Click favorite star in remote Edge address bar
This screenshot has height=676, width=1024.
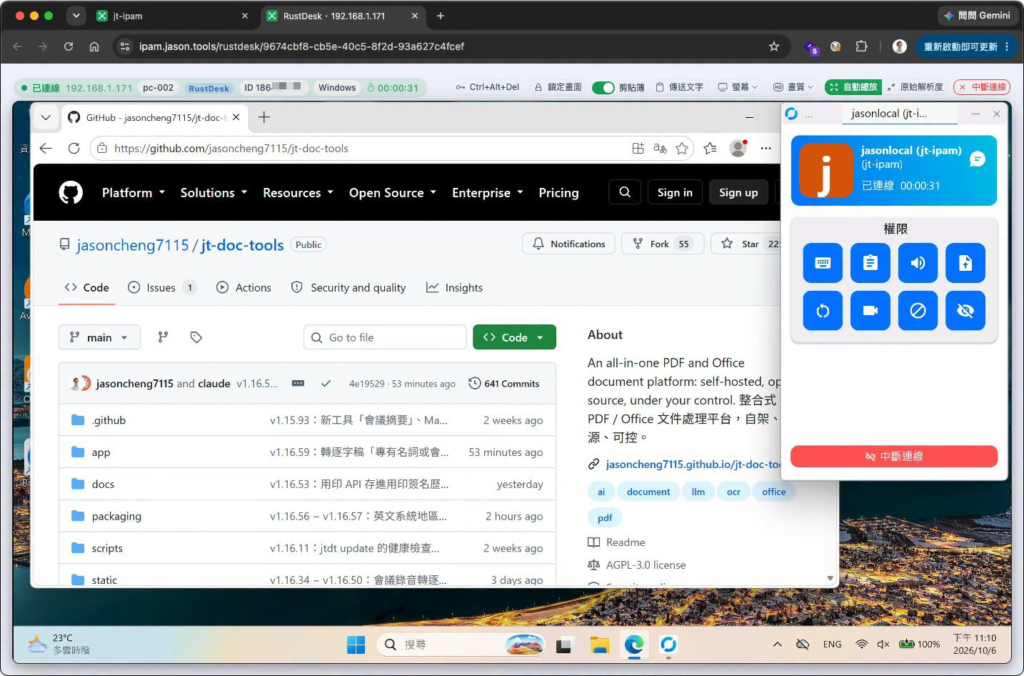pos(682,148)
